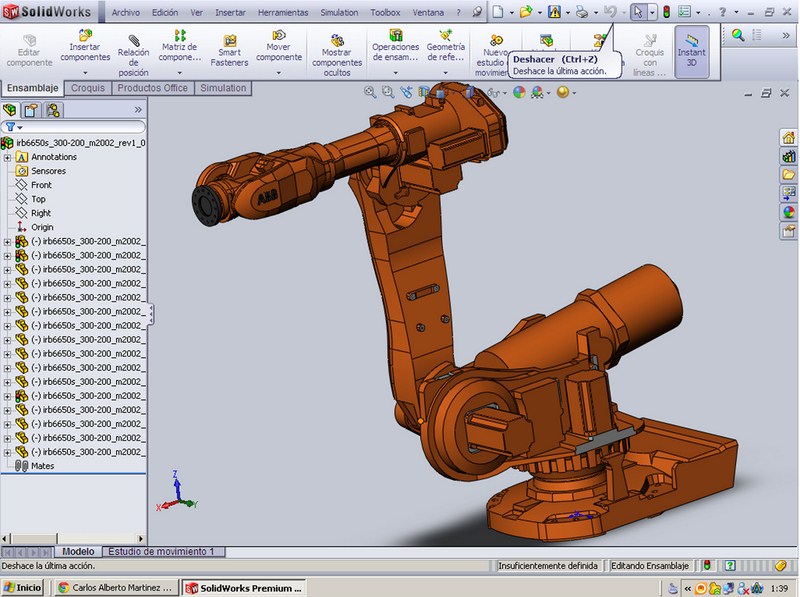Open the Insertar menu
The image size is (800, 597).
pos(230,12)
